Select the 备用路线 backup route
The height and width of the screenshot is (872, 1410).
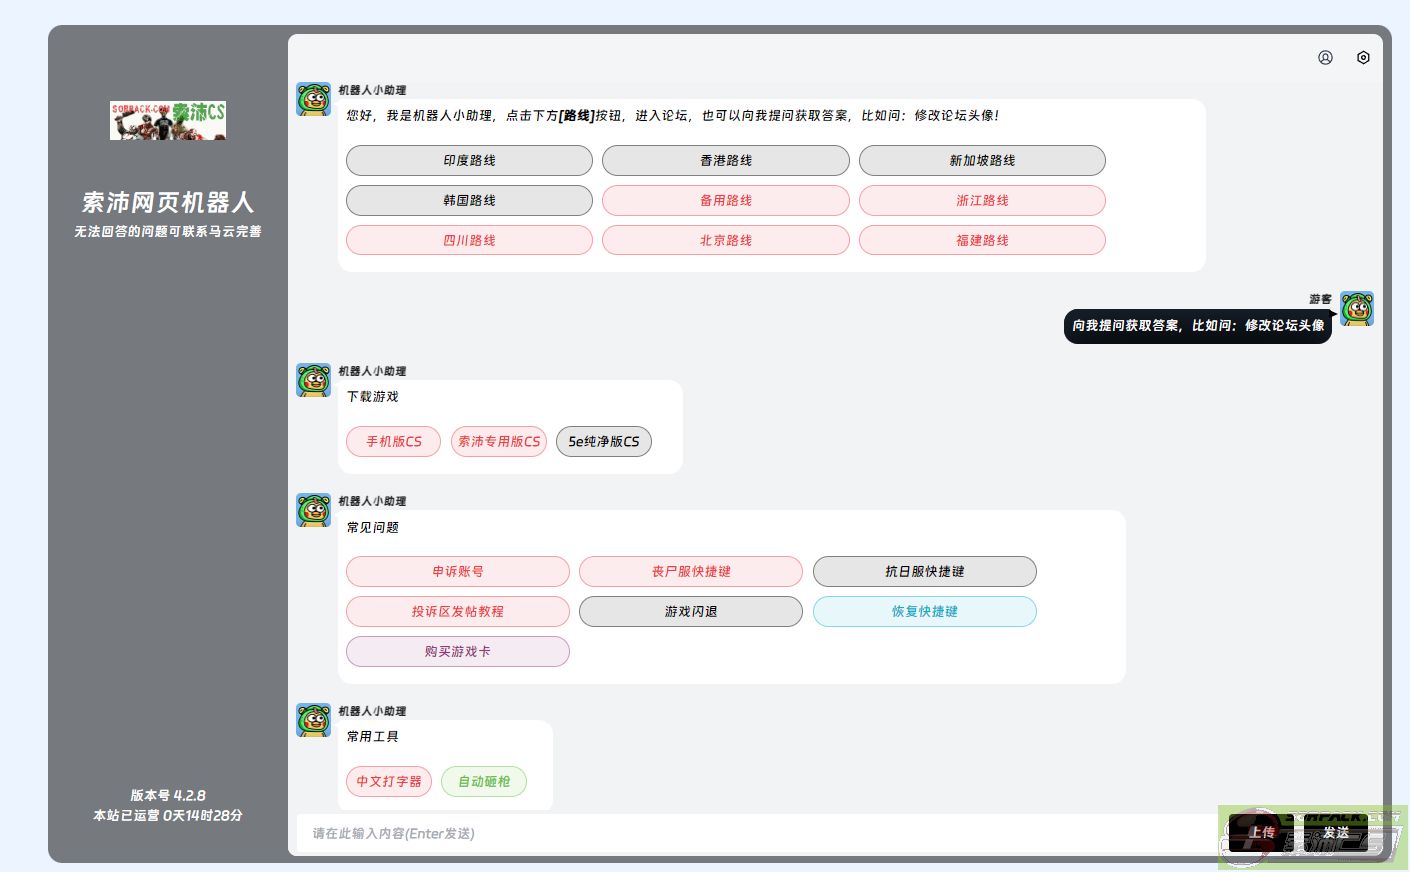(725, 201)
